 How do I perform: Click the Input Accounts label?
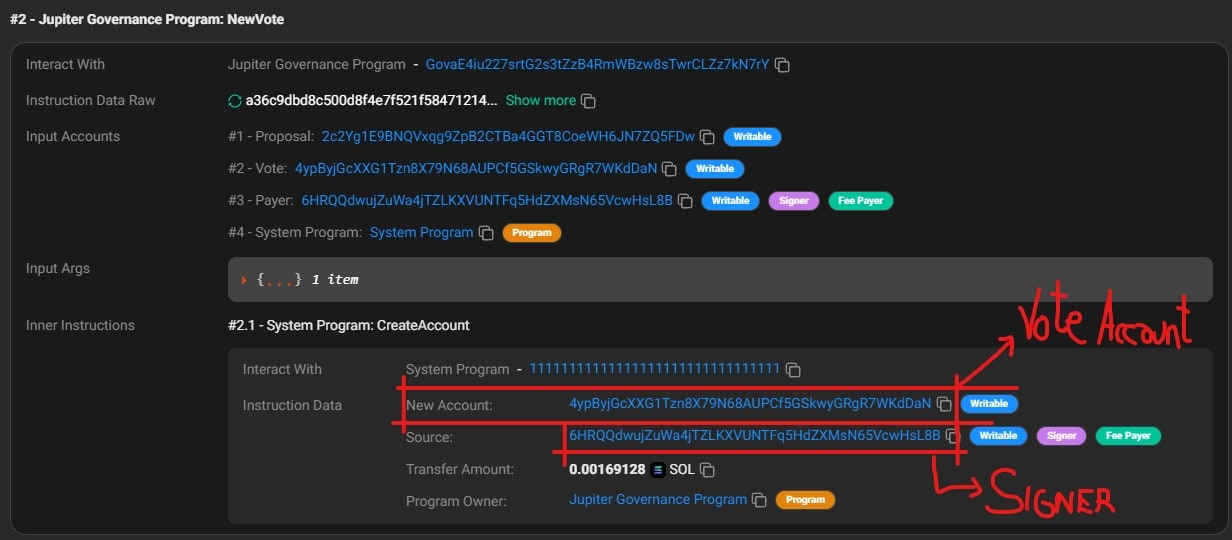73,136
